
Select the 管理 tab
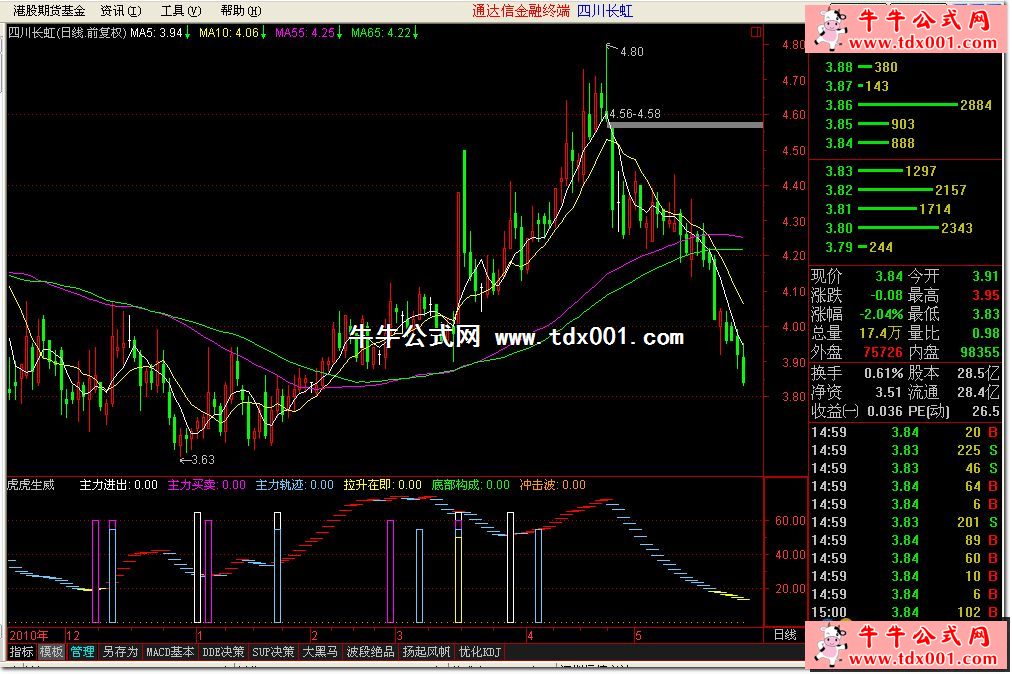(x=82, y=652)
